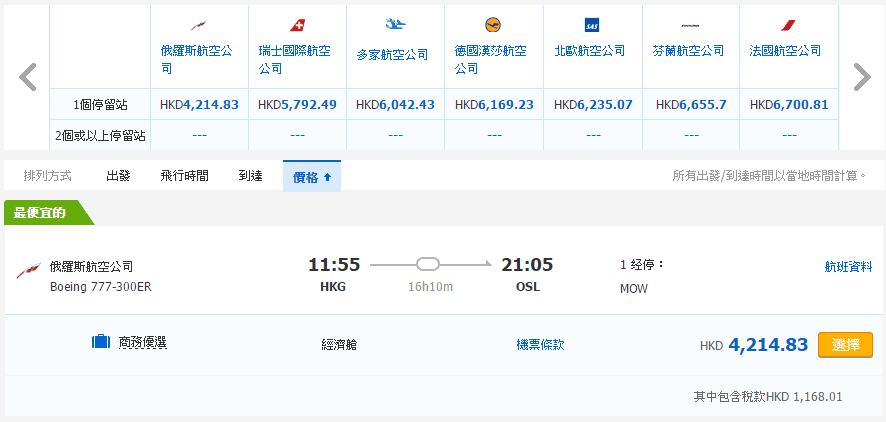Sort flights by 出發 time
The width and height of the screenshot is (886, 422).
click(118, 176)
